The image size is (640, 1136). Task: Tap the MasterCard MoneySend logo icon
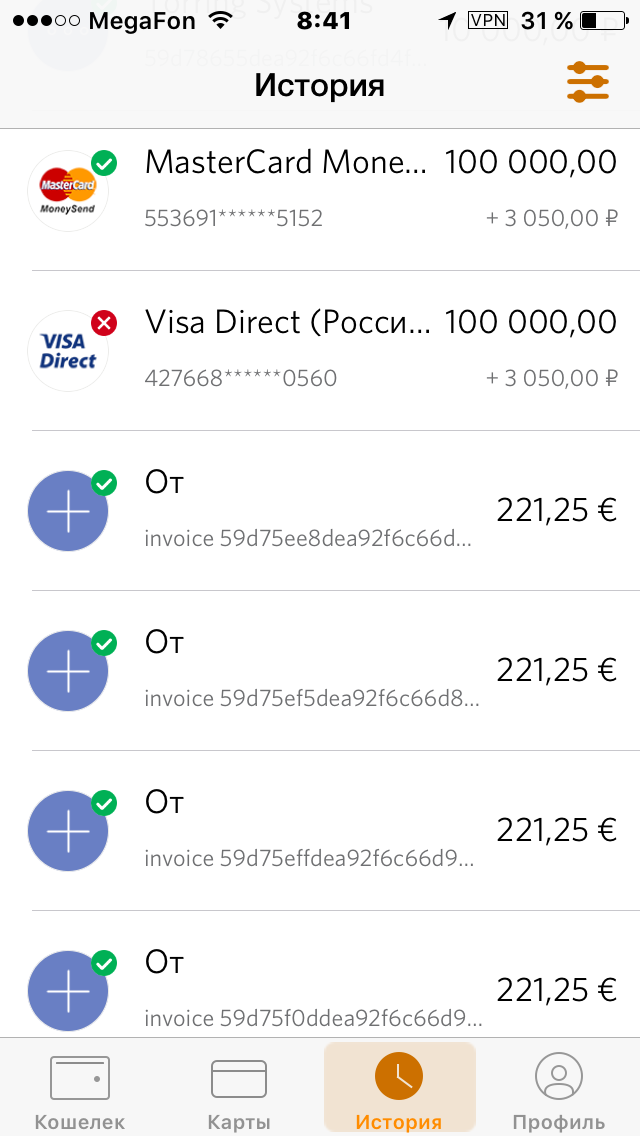coord(67,190)
